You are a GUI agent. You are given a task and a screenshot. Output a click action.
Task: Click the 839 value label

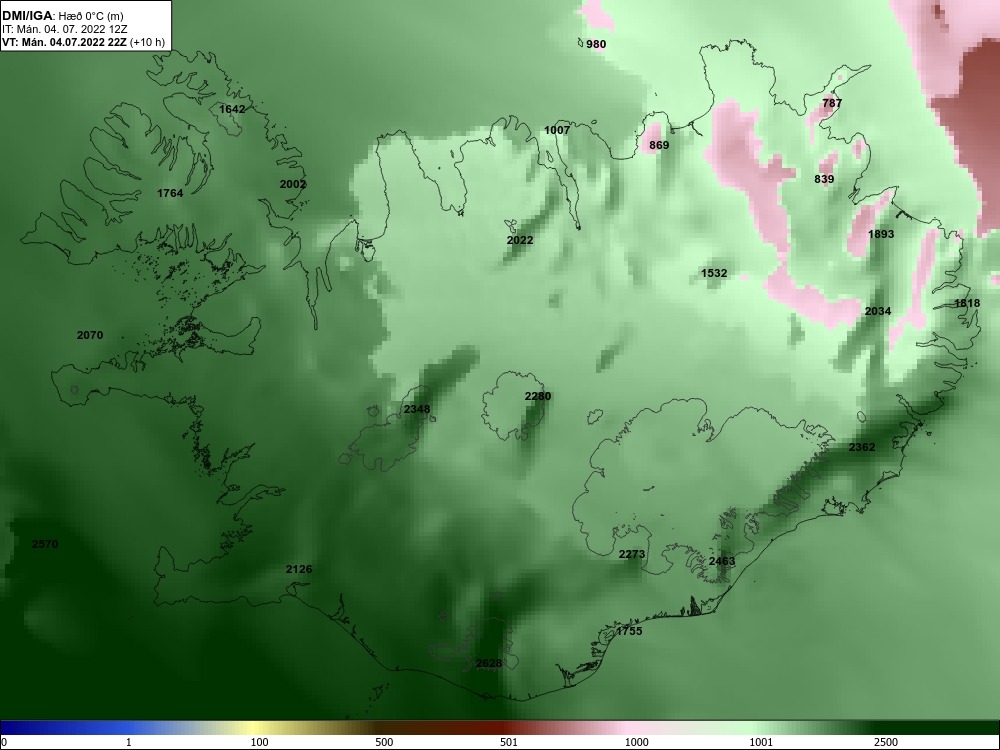[x=824, y=179]
